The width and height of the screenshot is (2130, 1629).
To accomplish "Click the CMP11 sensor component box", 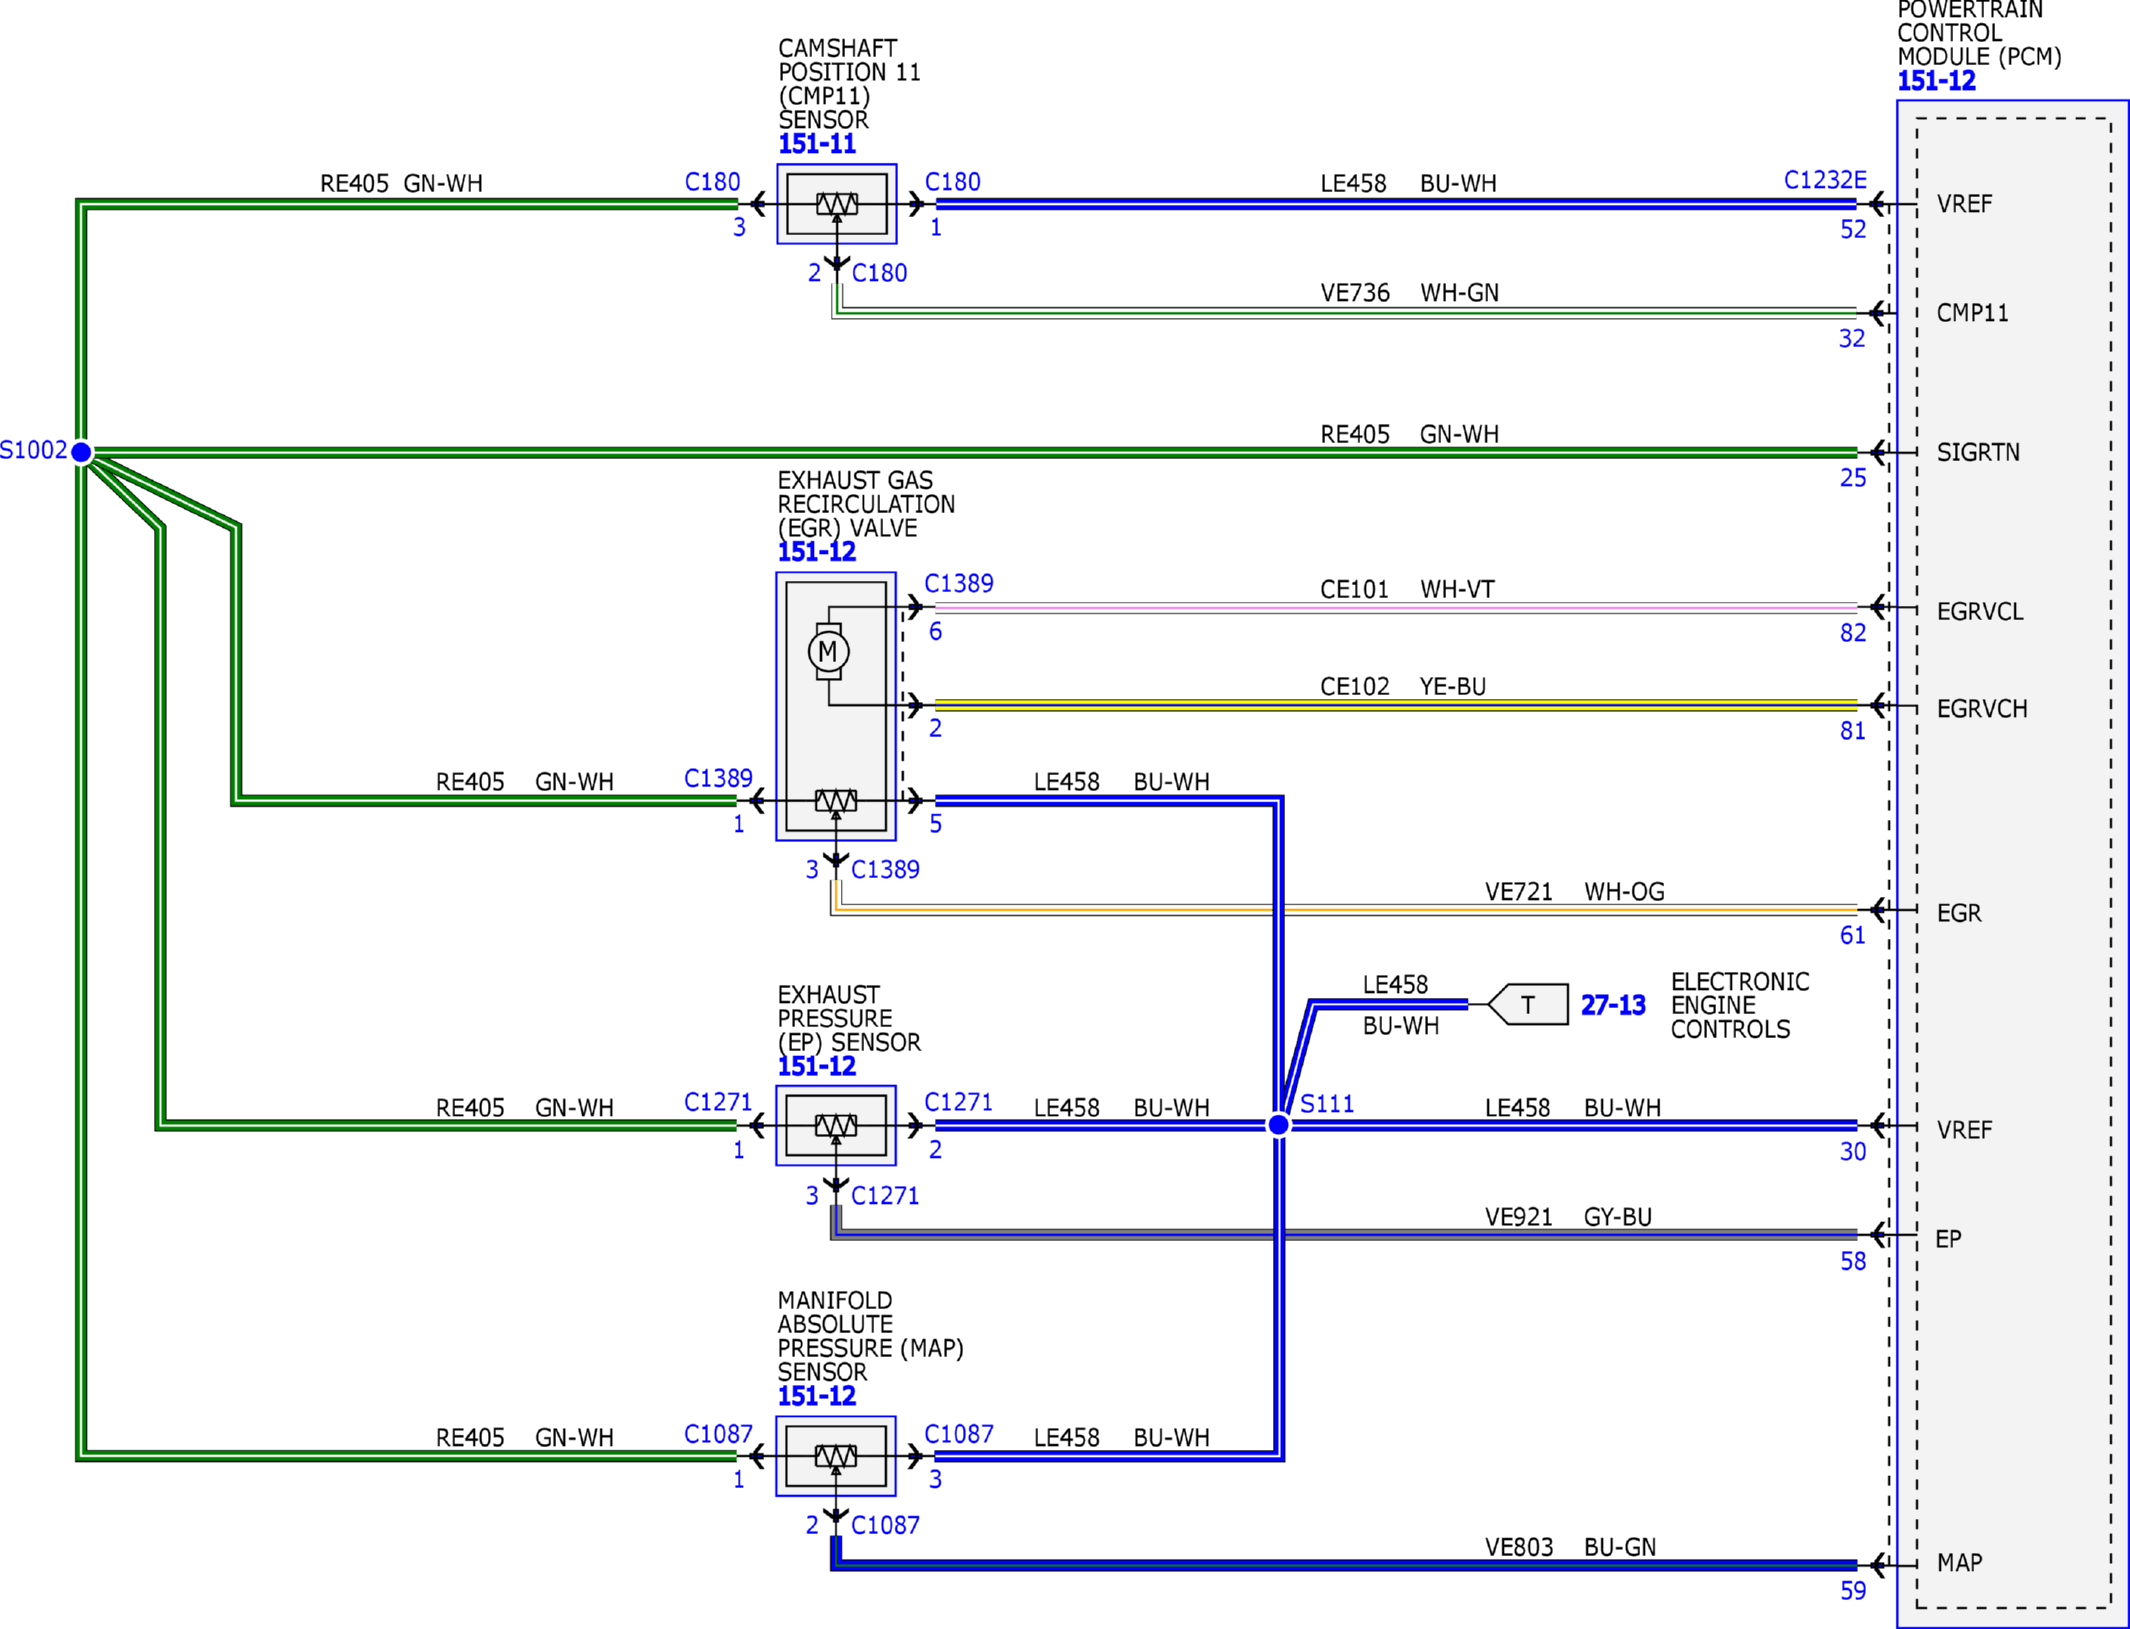I will coord(837,204).
